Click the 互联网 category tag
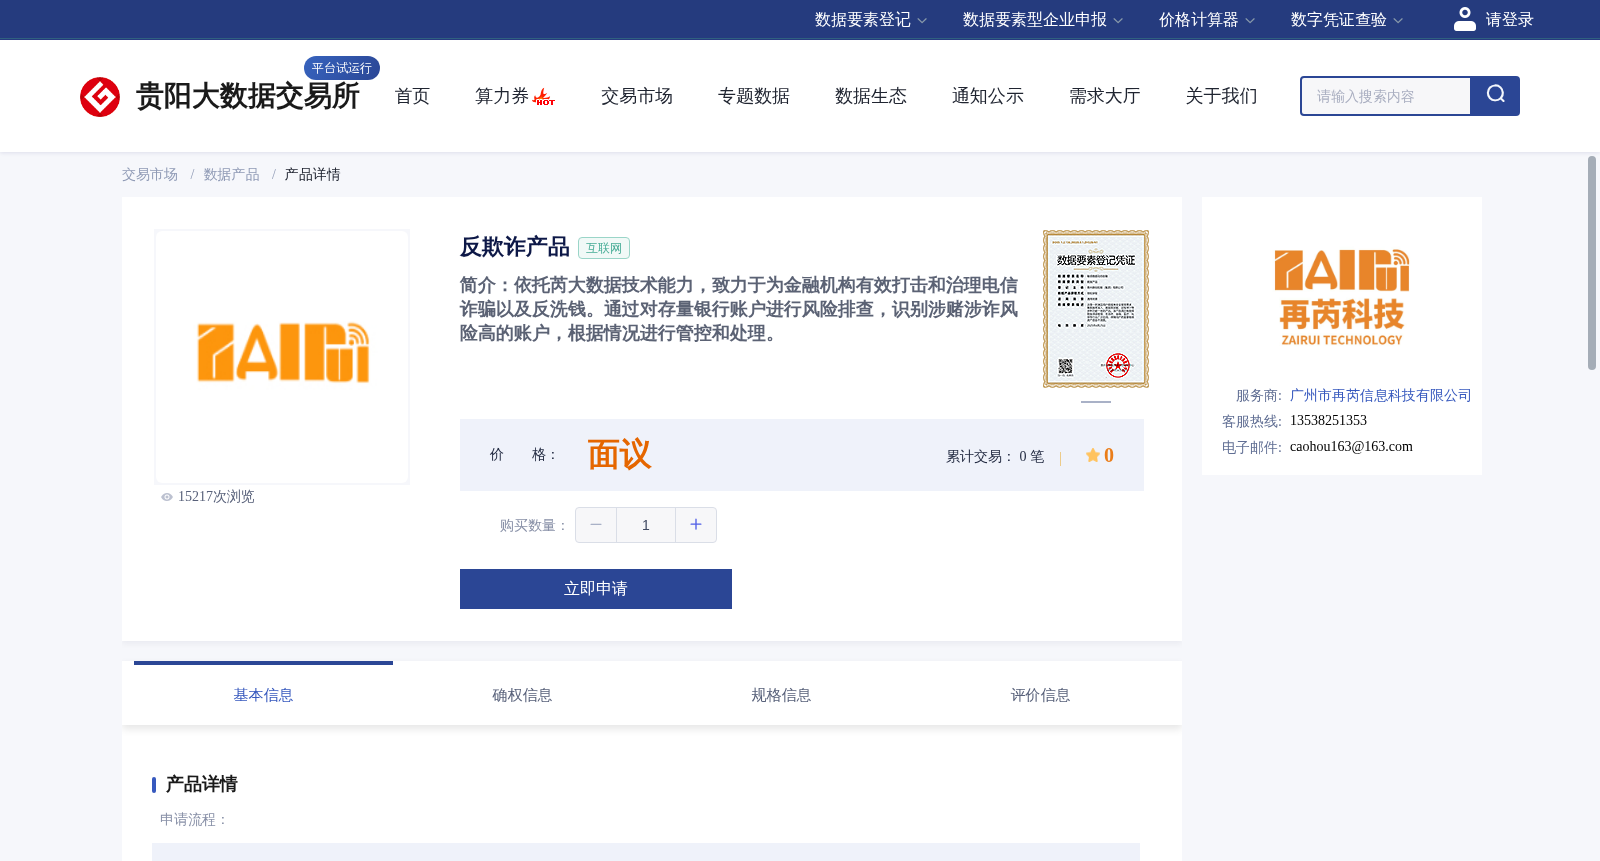Image resolution: width=1600 pixels, height=861 pixels. (x=604, y=248)
